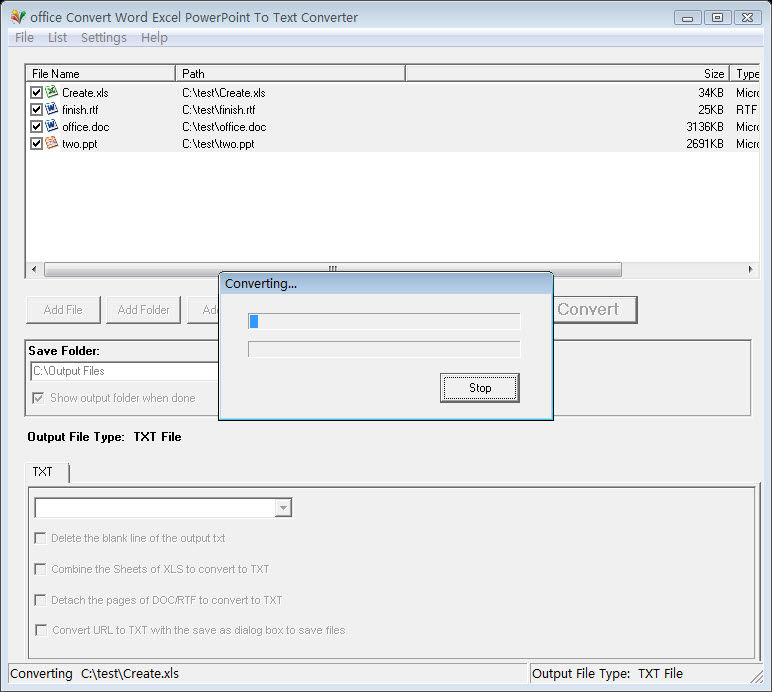The height and width of the screenshot is (692, 772).
Task: Stop the conversion in progress
Action: 480,388
